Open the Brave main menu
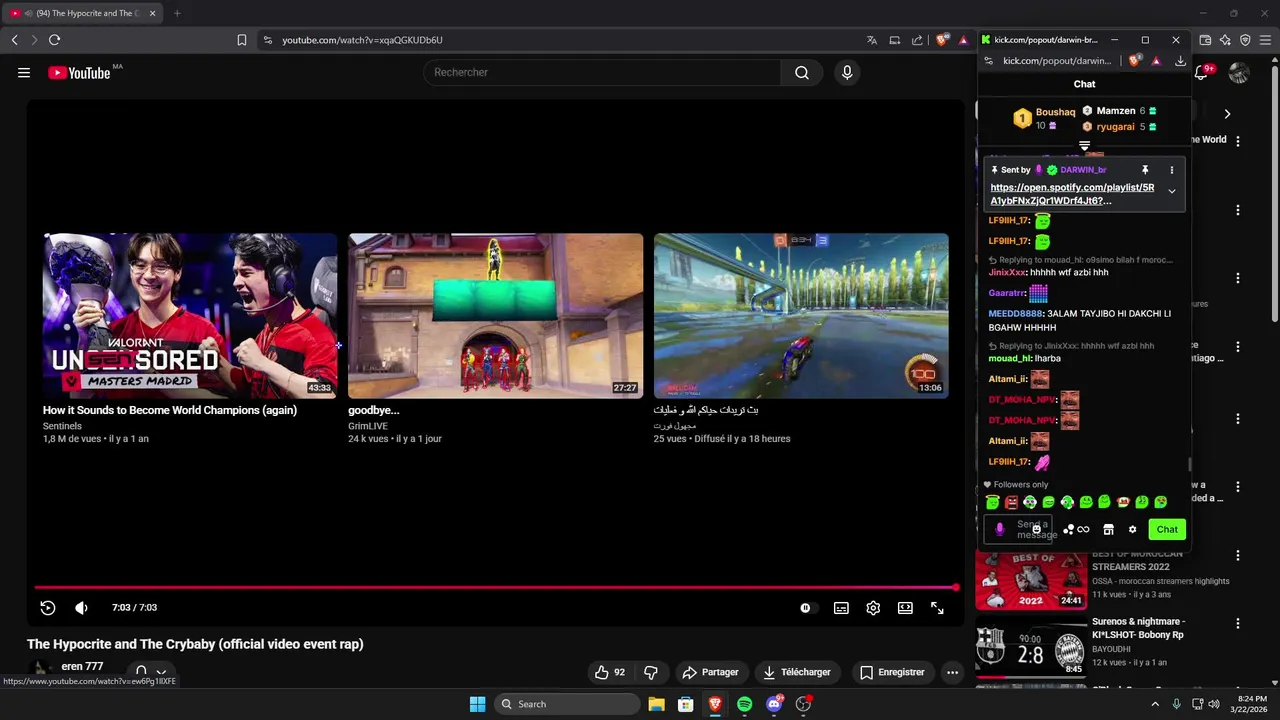 pos(1266,40)
